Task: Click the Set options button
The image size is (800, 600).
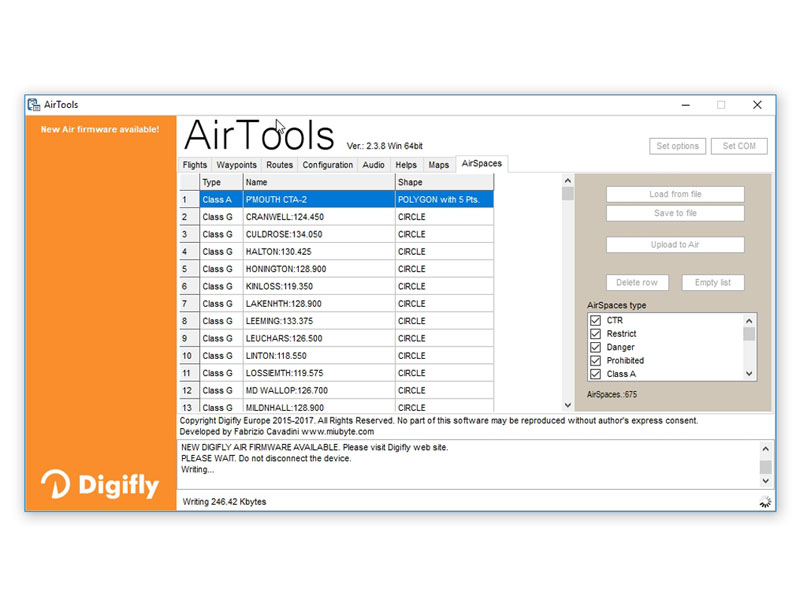Action: [x=678, y=146]
